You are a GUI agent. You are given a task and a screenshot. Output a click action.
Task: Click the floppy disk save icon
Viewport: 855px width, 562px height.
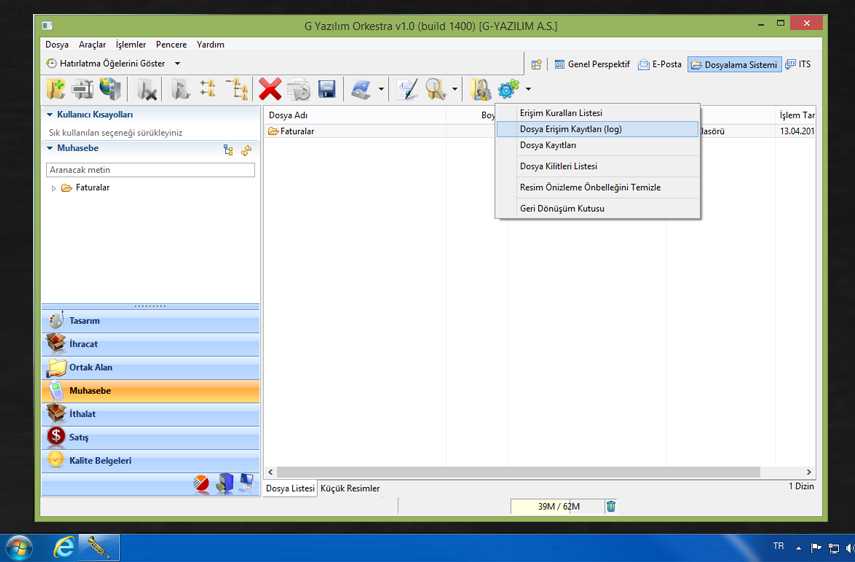[x=326, y=90]
